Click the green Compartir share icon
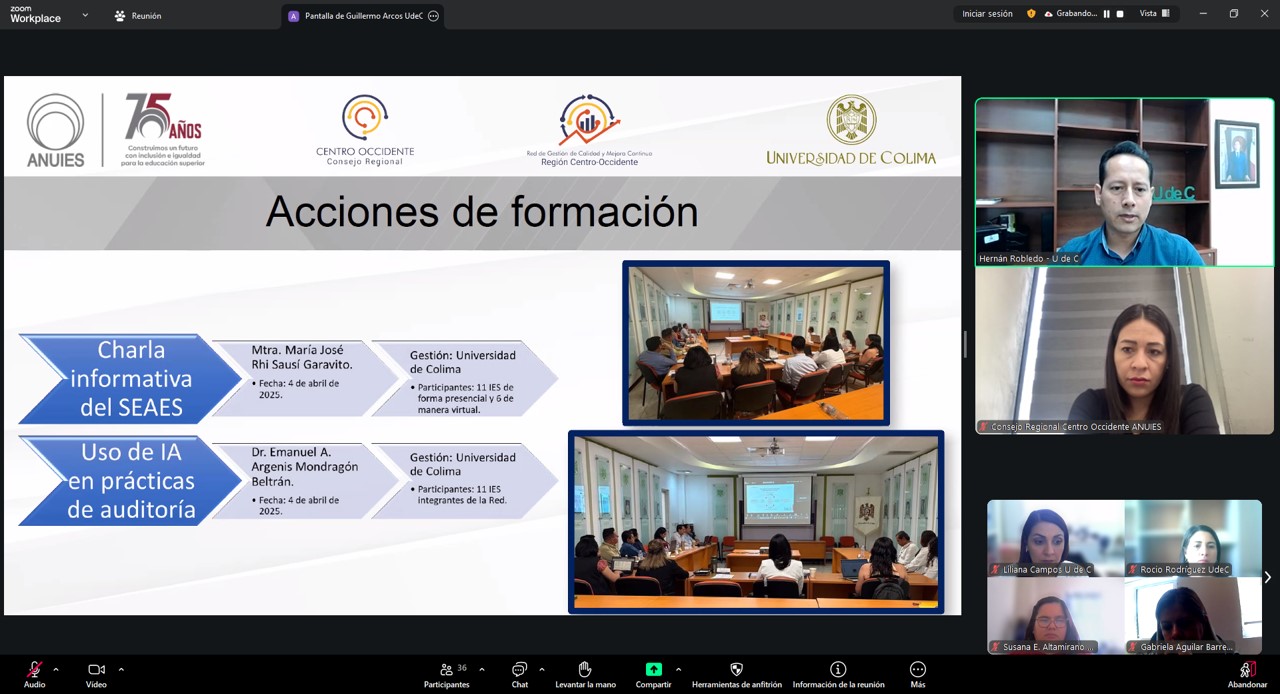This screenshot has height=694, width=1280. coord(653,670)
